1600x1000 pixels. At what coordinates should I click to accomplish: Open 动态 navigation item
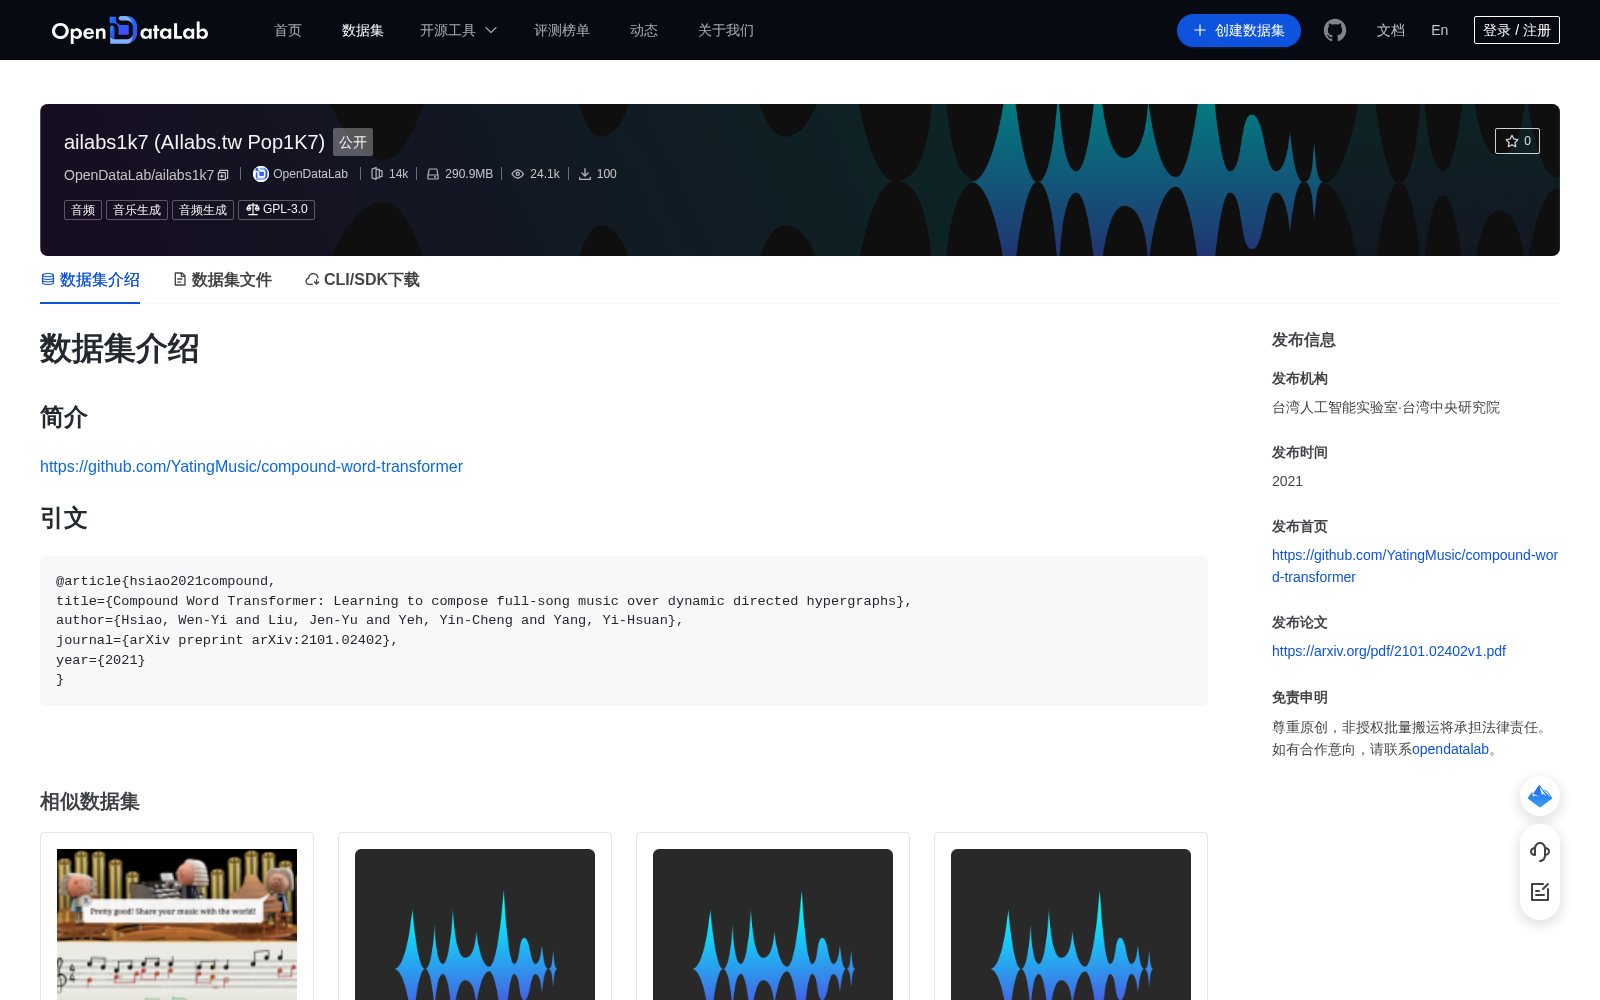pos(644,30)
